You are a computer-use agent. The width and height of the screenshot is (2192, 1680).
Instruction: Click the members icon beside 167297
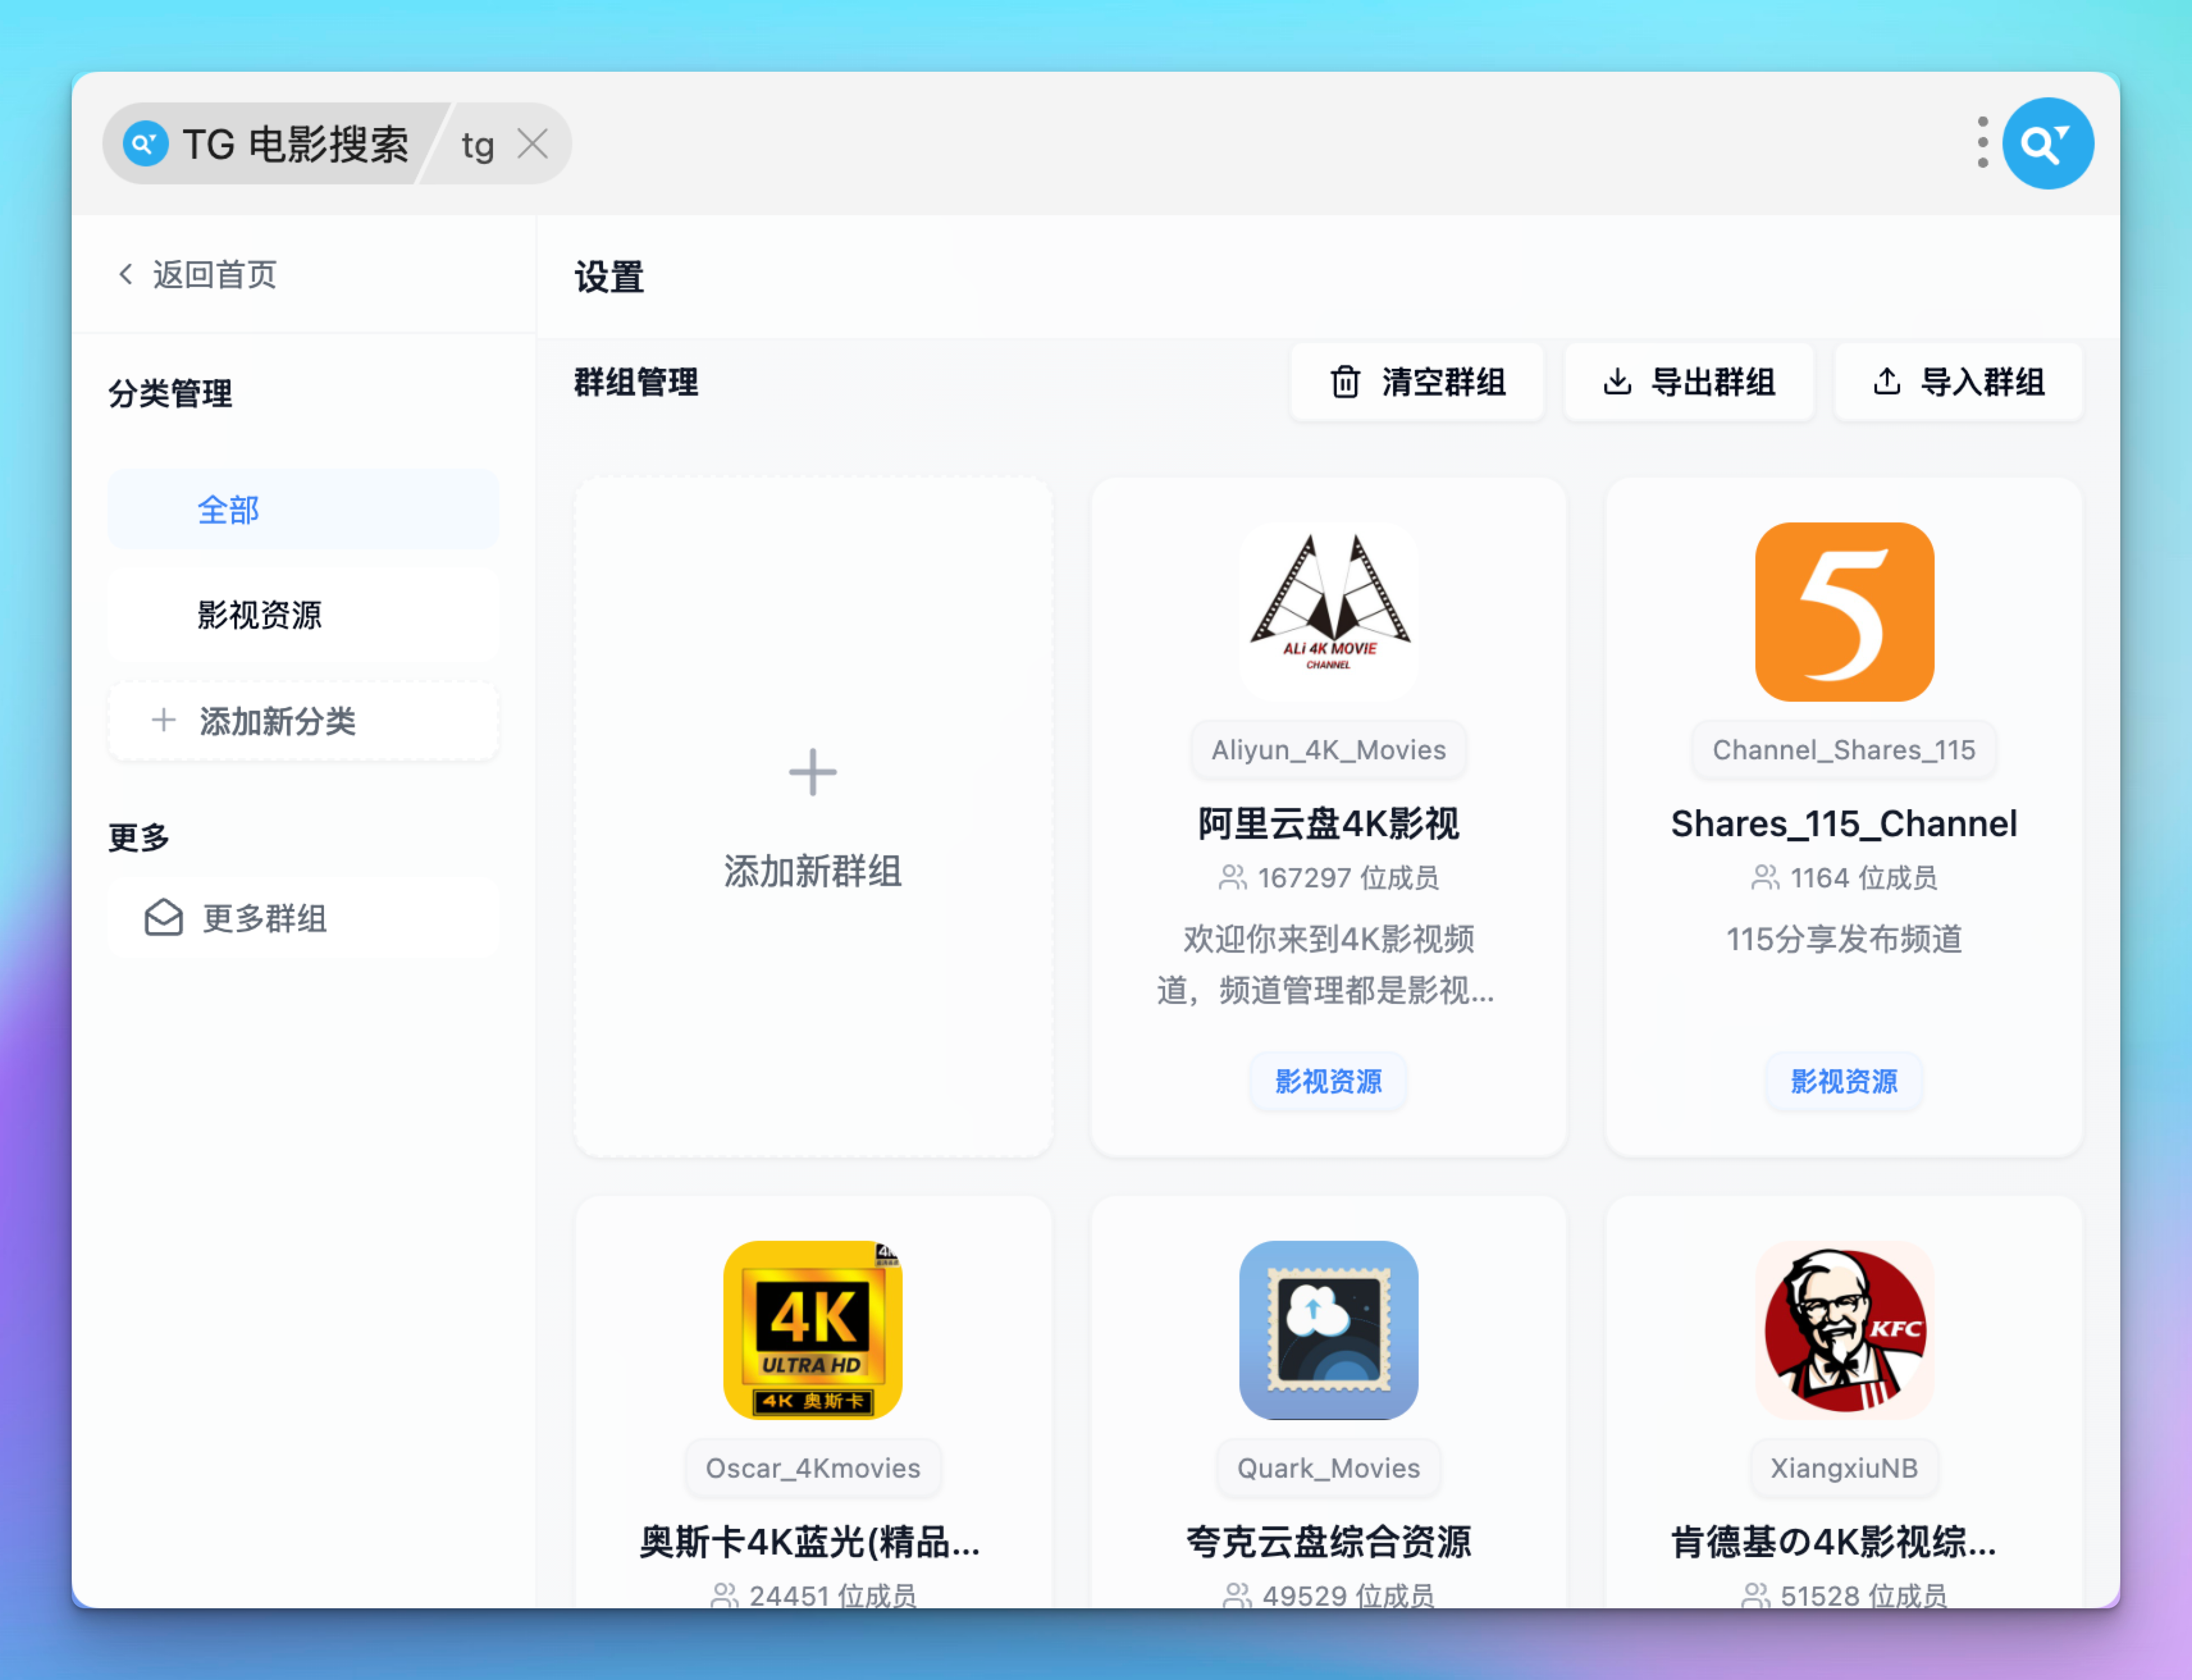pyautogui.click(x=1232, y=878)
